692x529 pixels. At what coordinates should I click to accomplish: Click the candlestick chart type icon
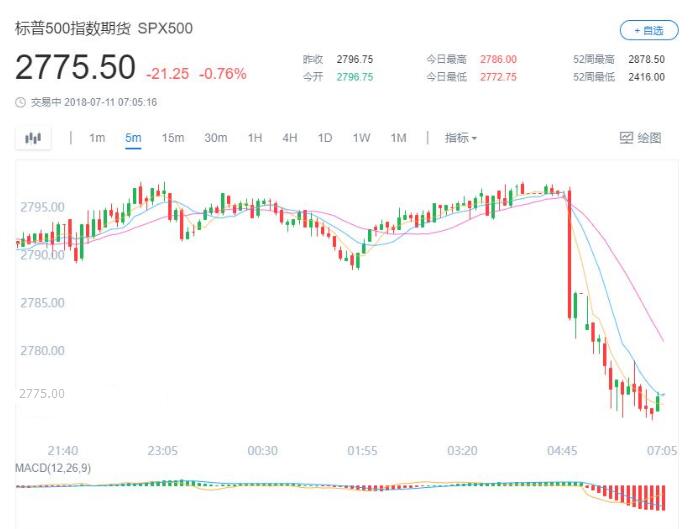33,138
